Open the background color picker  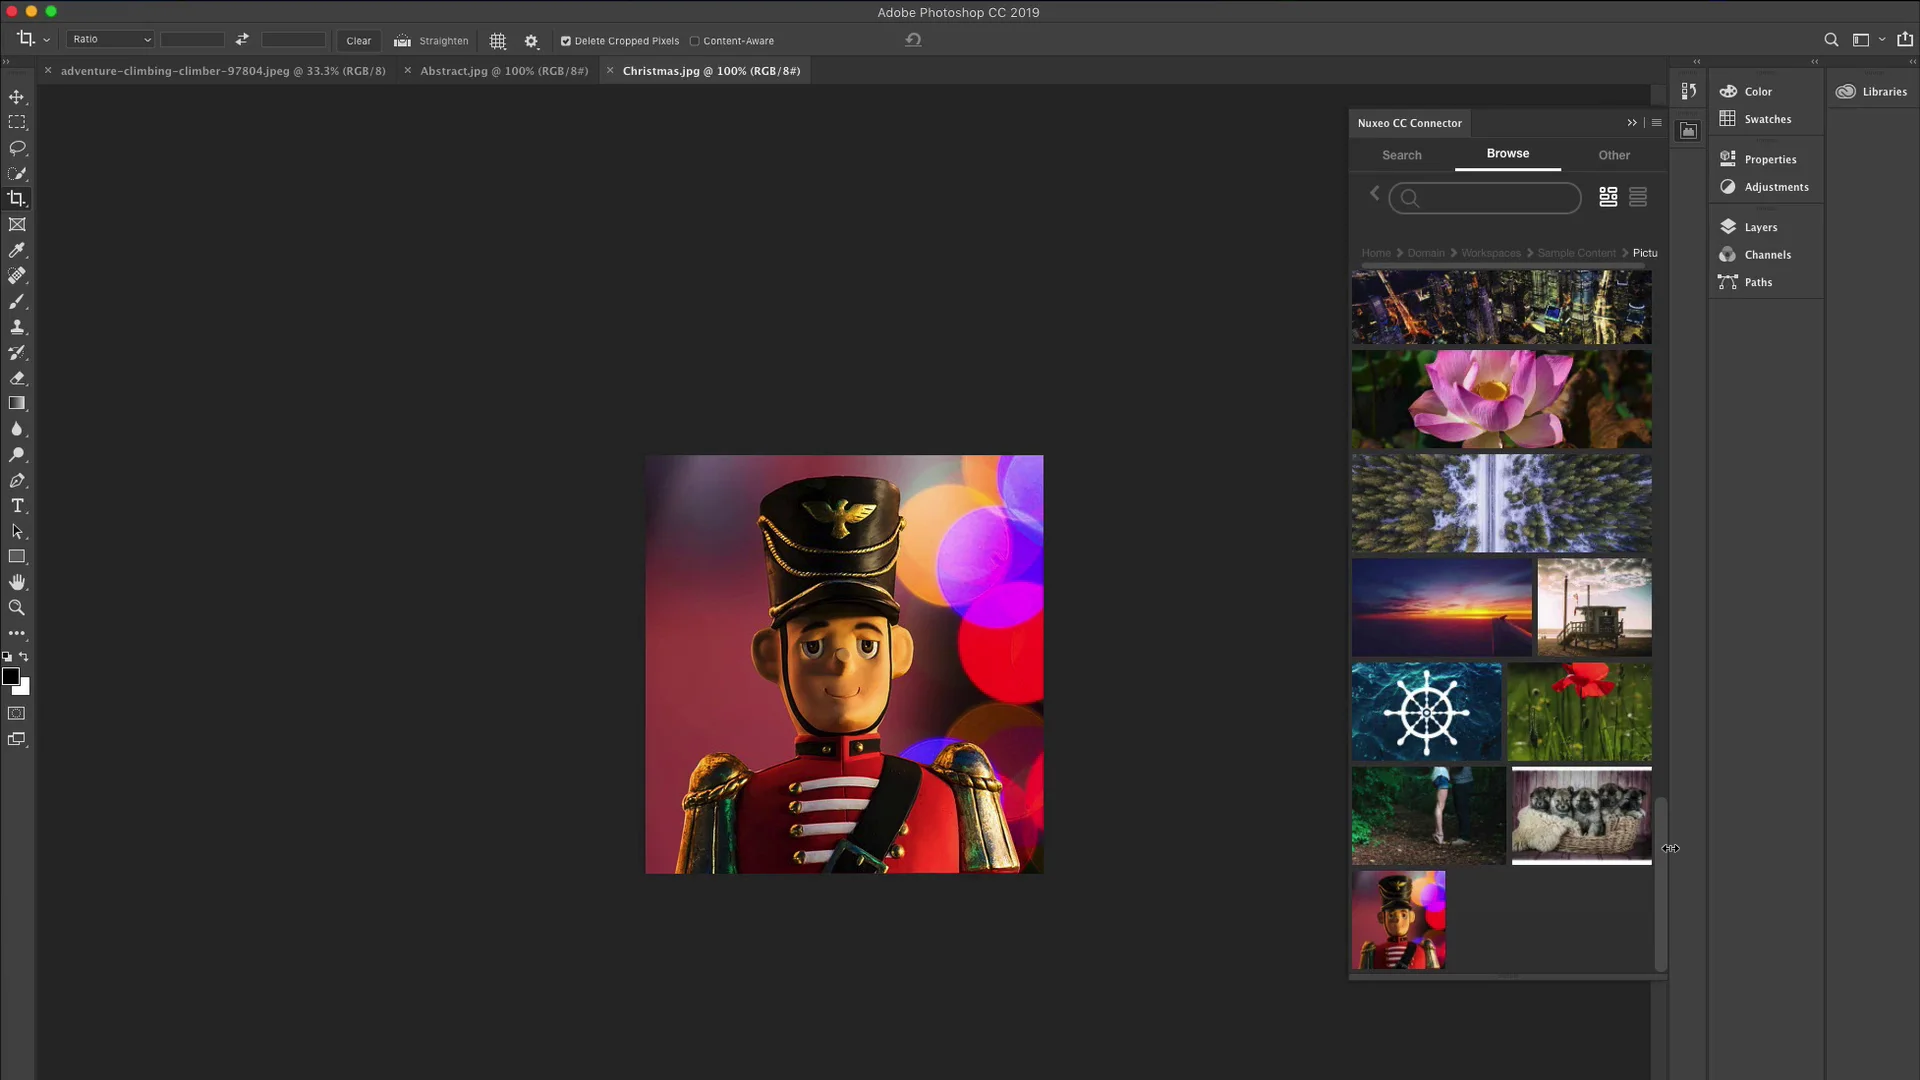24,689
